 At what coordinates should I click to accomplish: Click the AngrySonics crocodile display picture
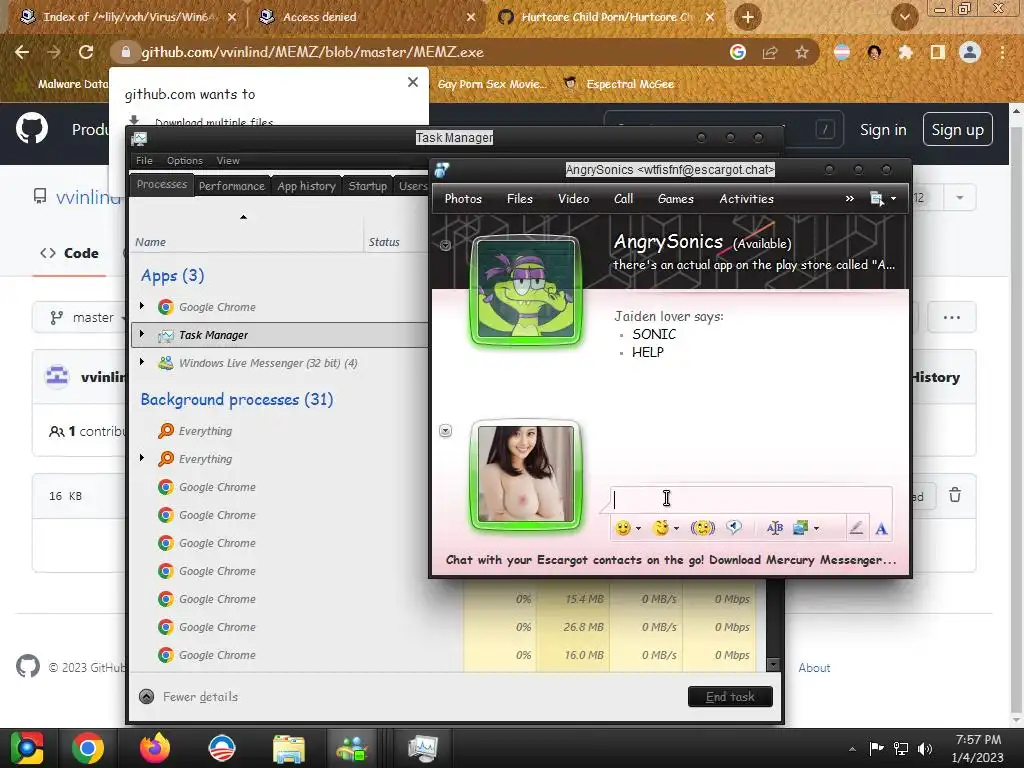[526, 291]
